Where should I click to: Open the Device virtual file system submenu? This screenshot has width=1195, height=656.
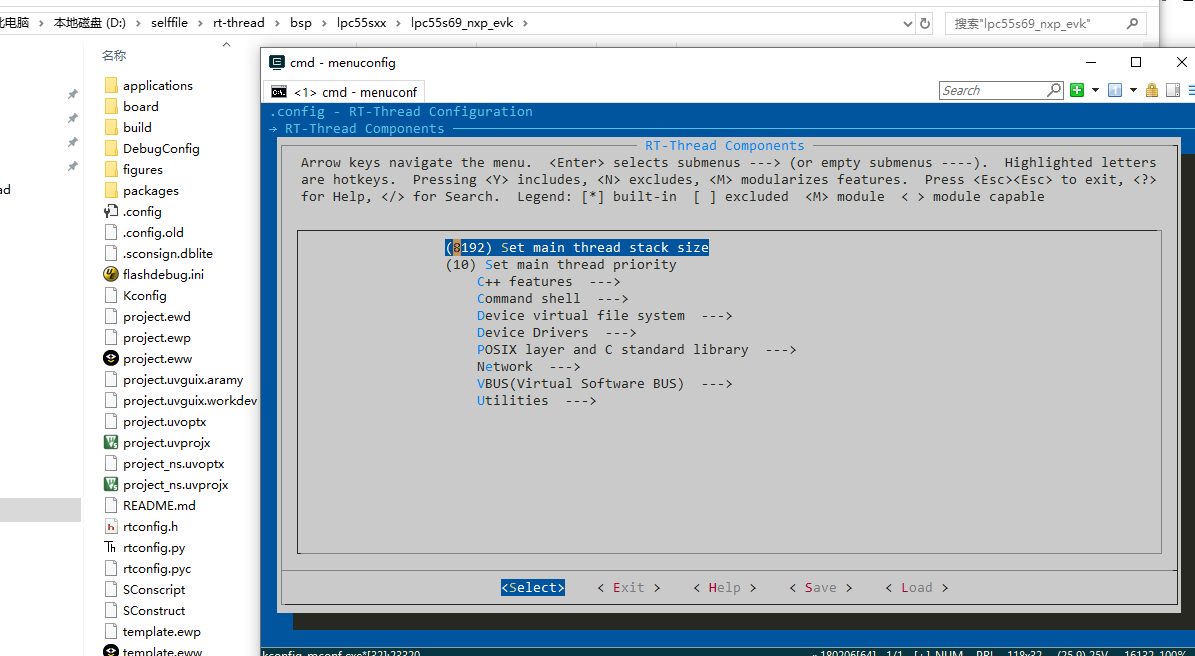[x=604, y=315]
